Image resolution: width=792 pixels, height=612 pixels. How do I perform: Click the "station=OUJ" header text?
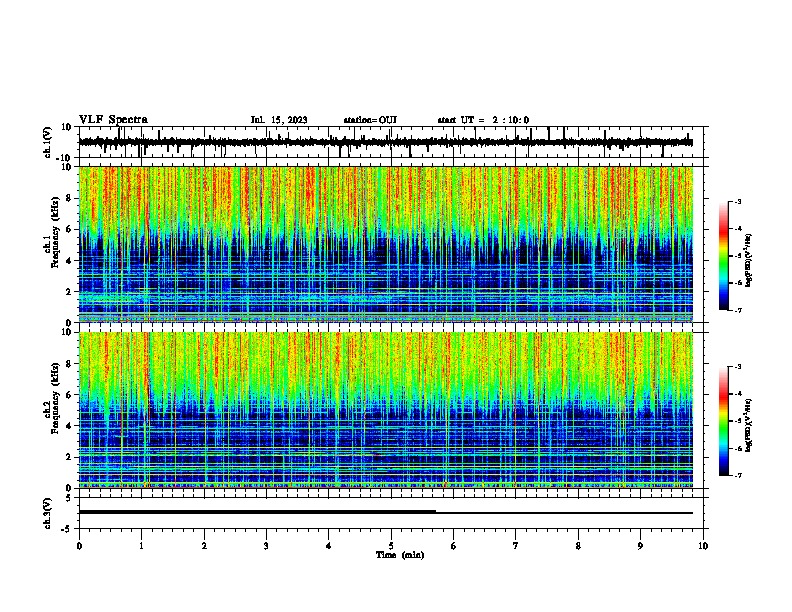pos(370,120)
